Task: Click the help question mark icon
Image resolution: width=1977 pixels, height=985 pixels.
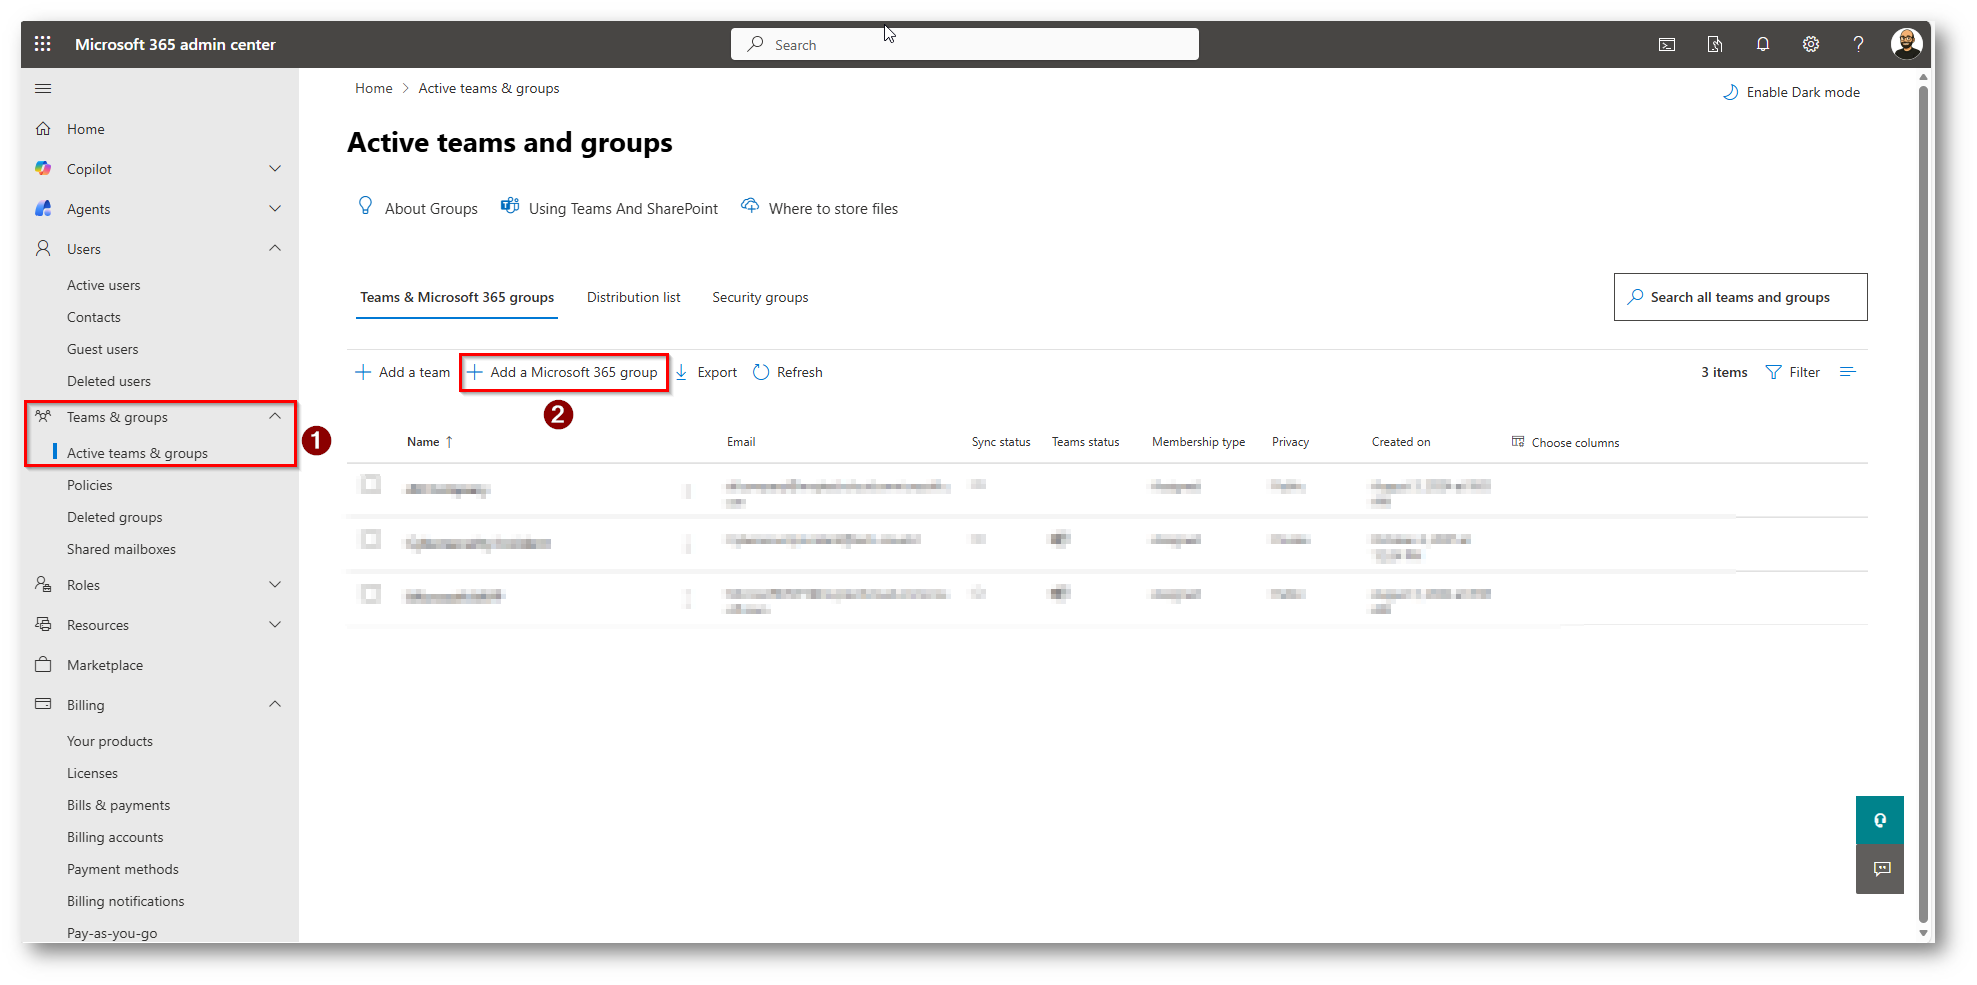Action: click(x=1858, y=44)
